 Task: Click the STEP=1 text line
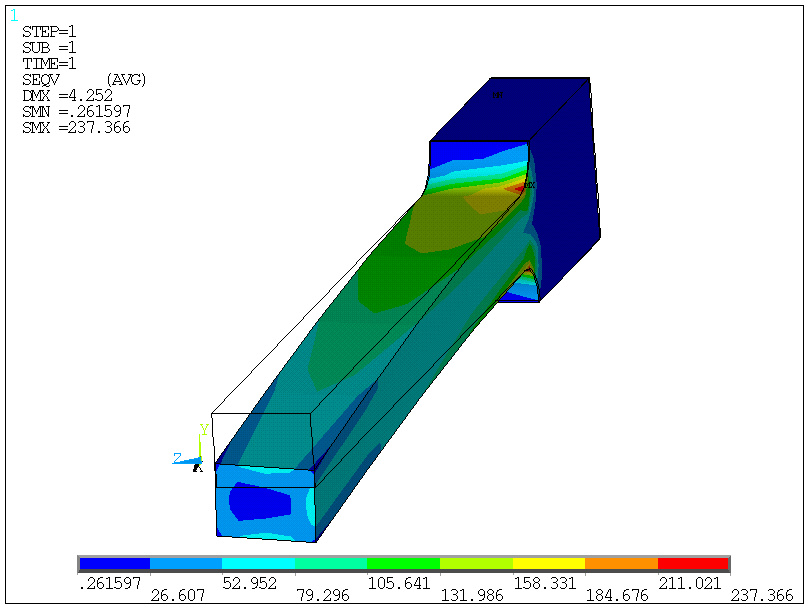pos(49,32)
